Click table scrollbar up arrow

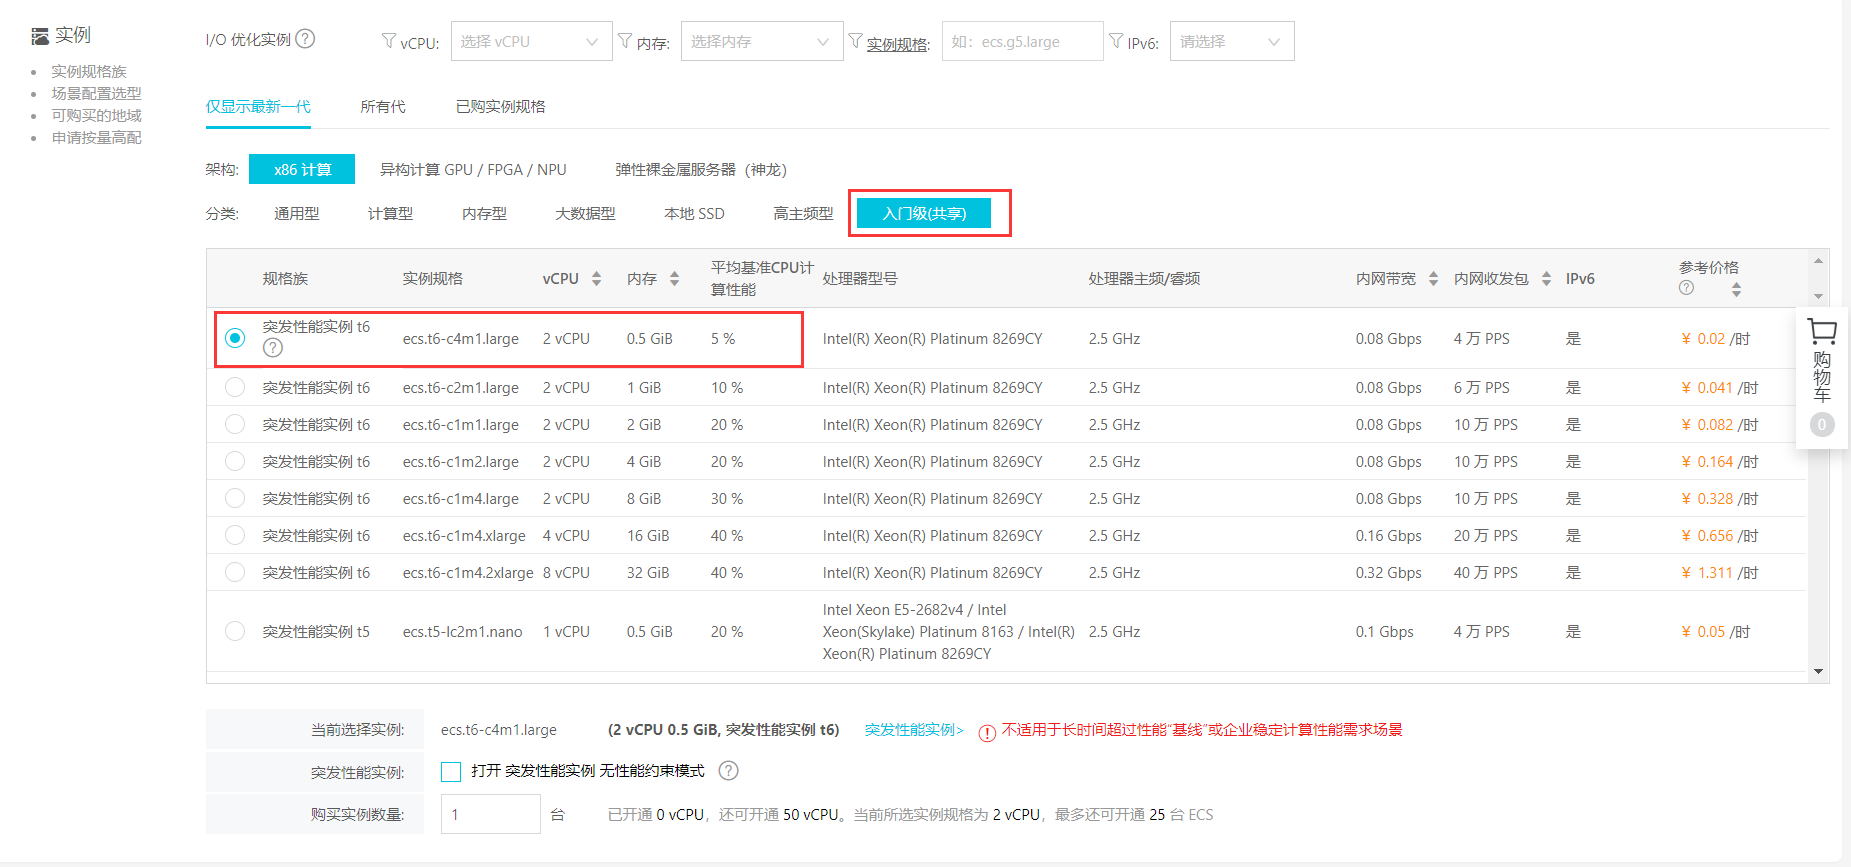point(1819,261)
